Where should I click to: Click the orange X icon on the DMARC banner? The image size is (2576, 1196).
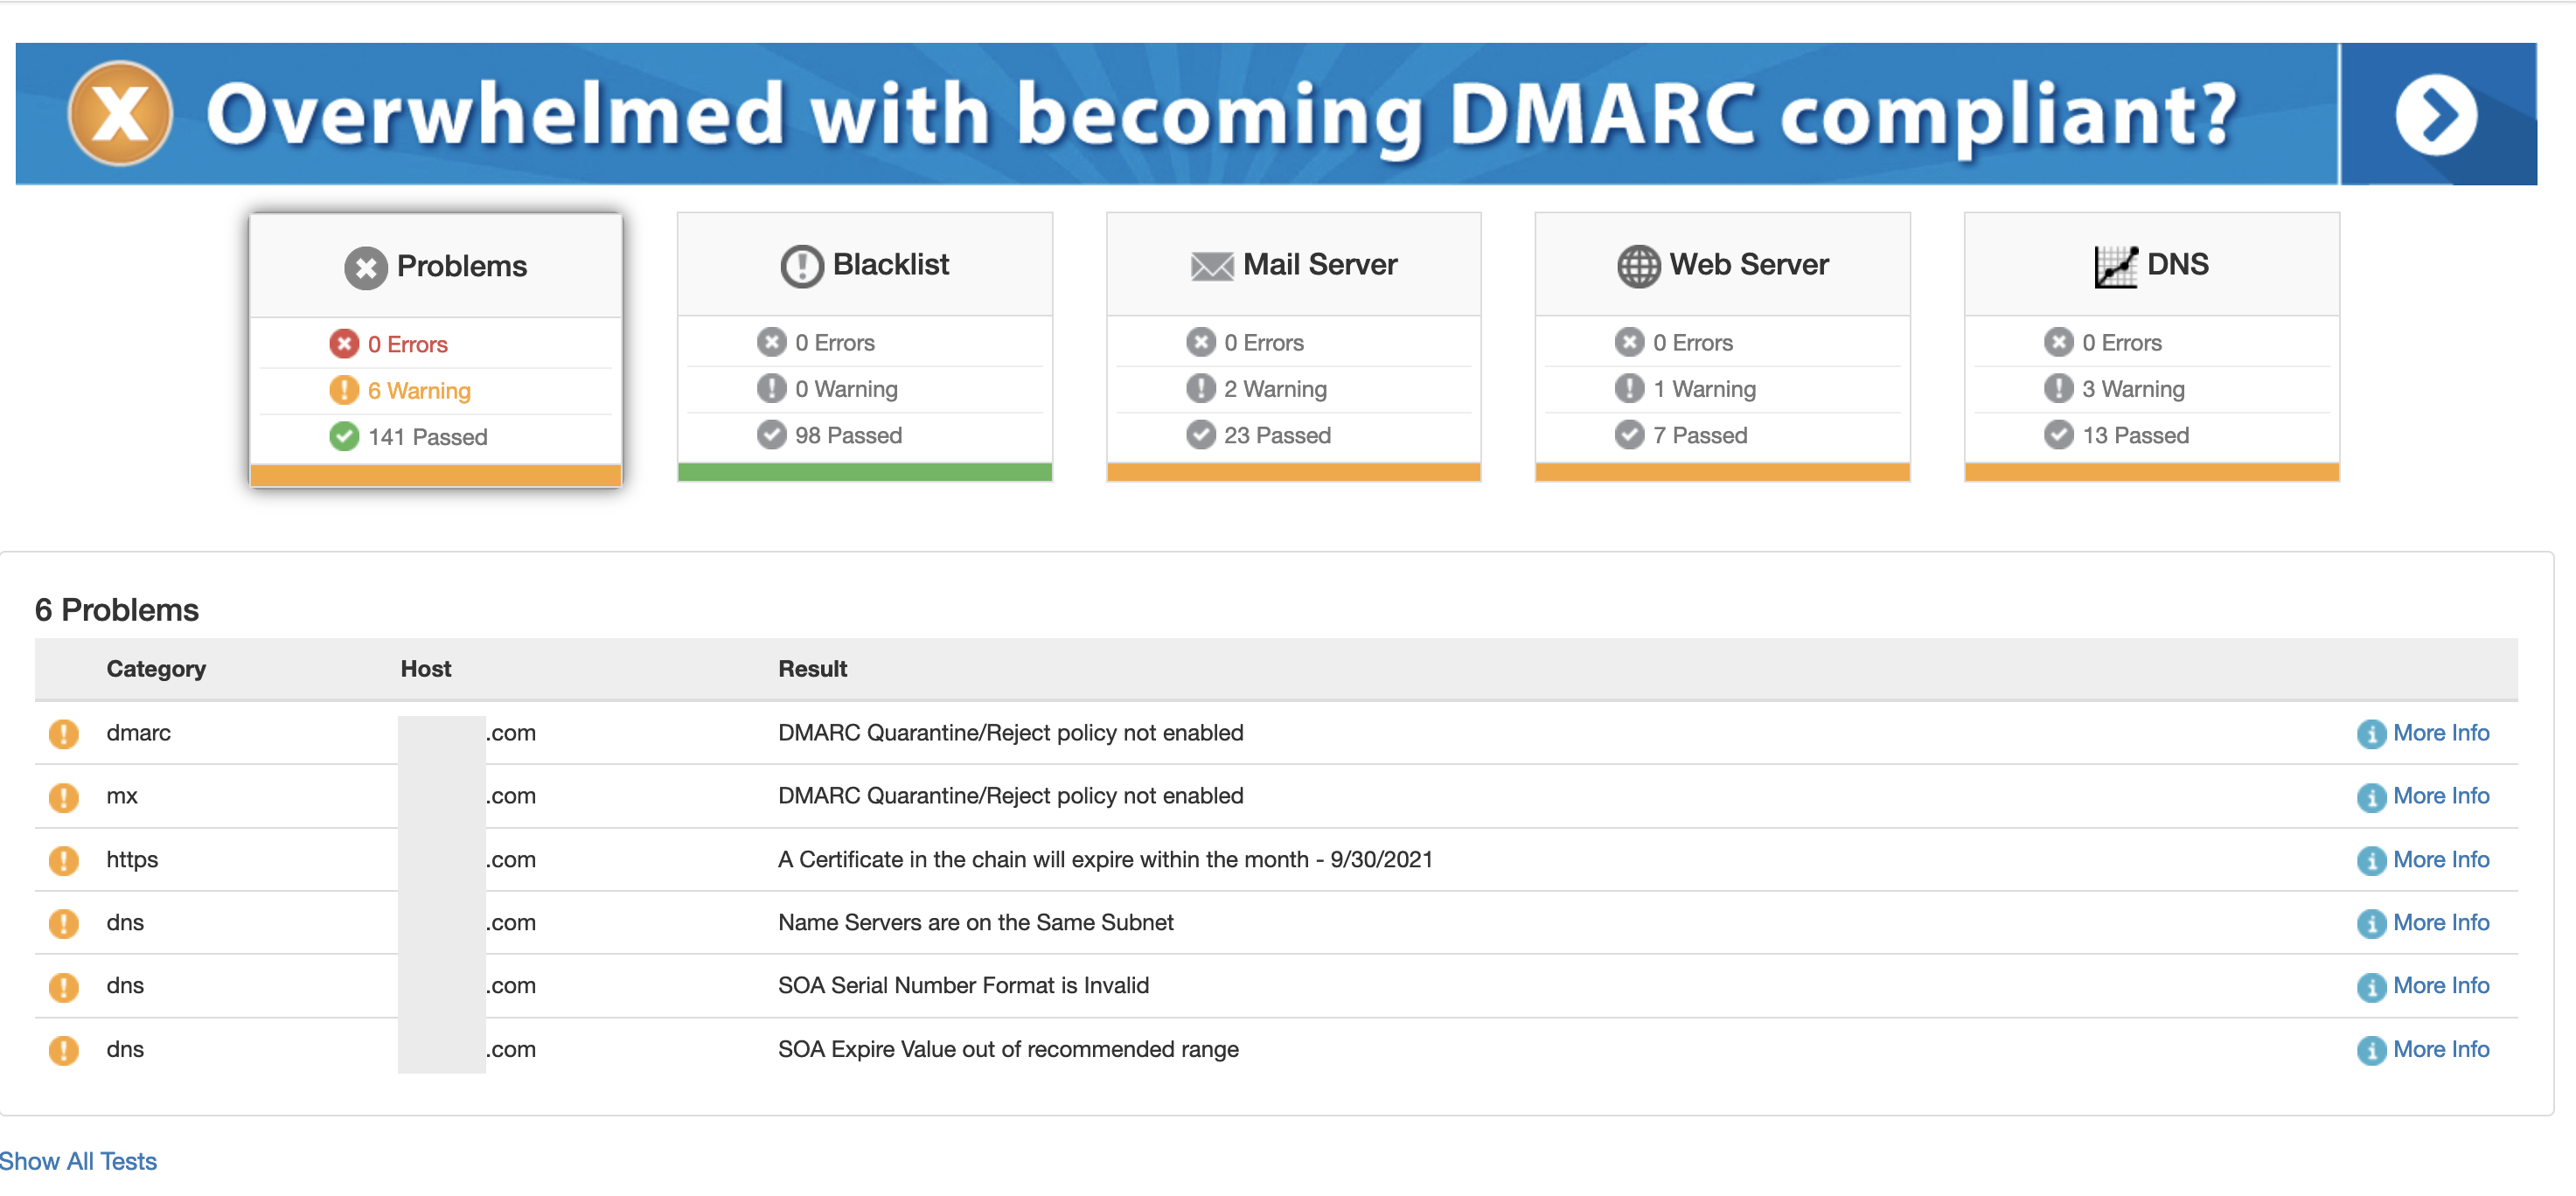click(120, 113)
